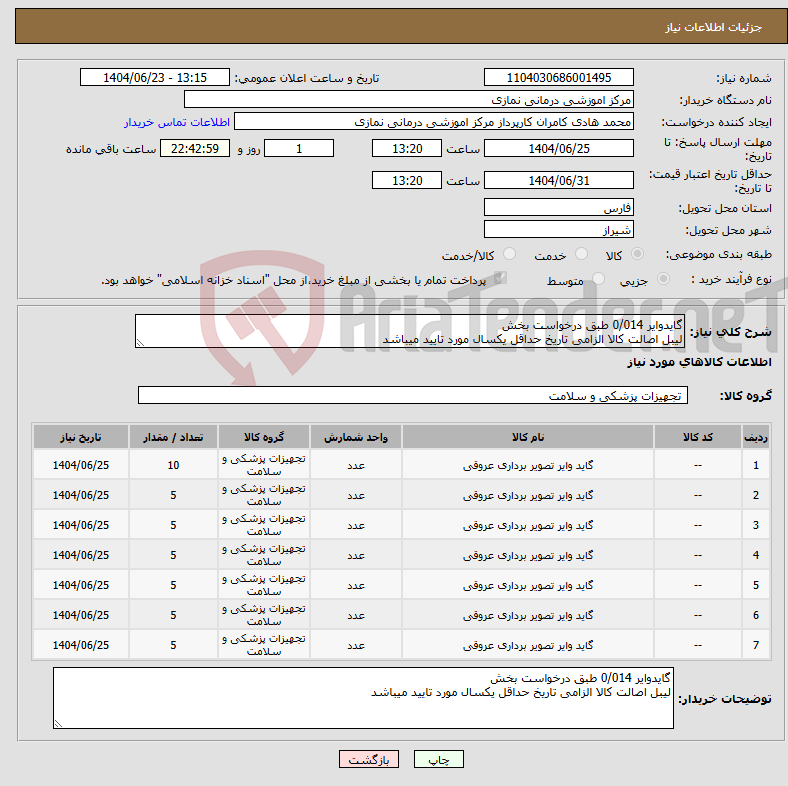Image resolution: width=788 pixels, height=786 pixels.
Task: Click the item name in row 6
Action: [x=528, y=615]
